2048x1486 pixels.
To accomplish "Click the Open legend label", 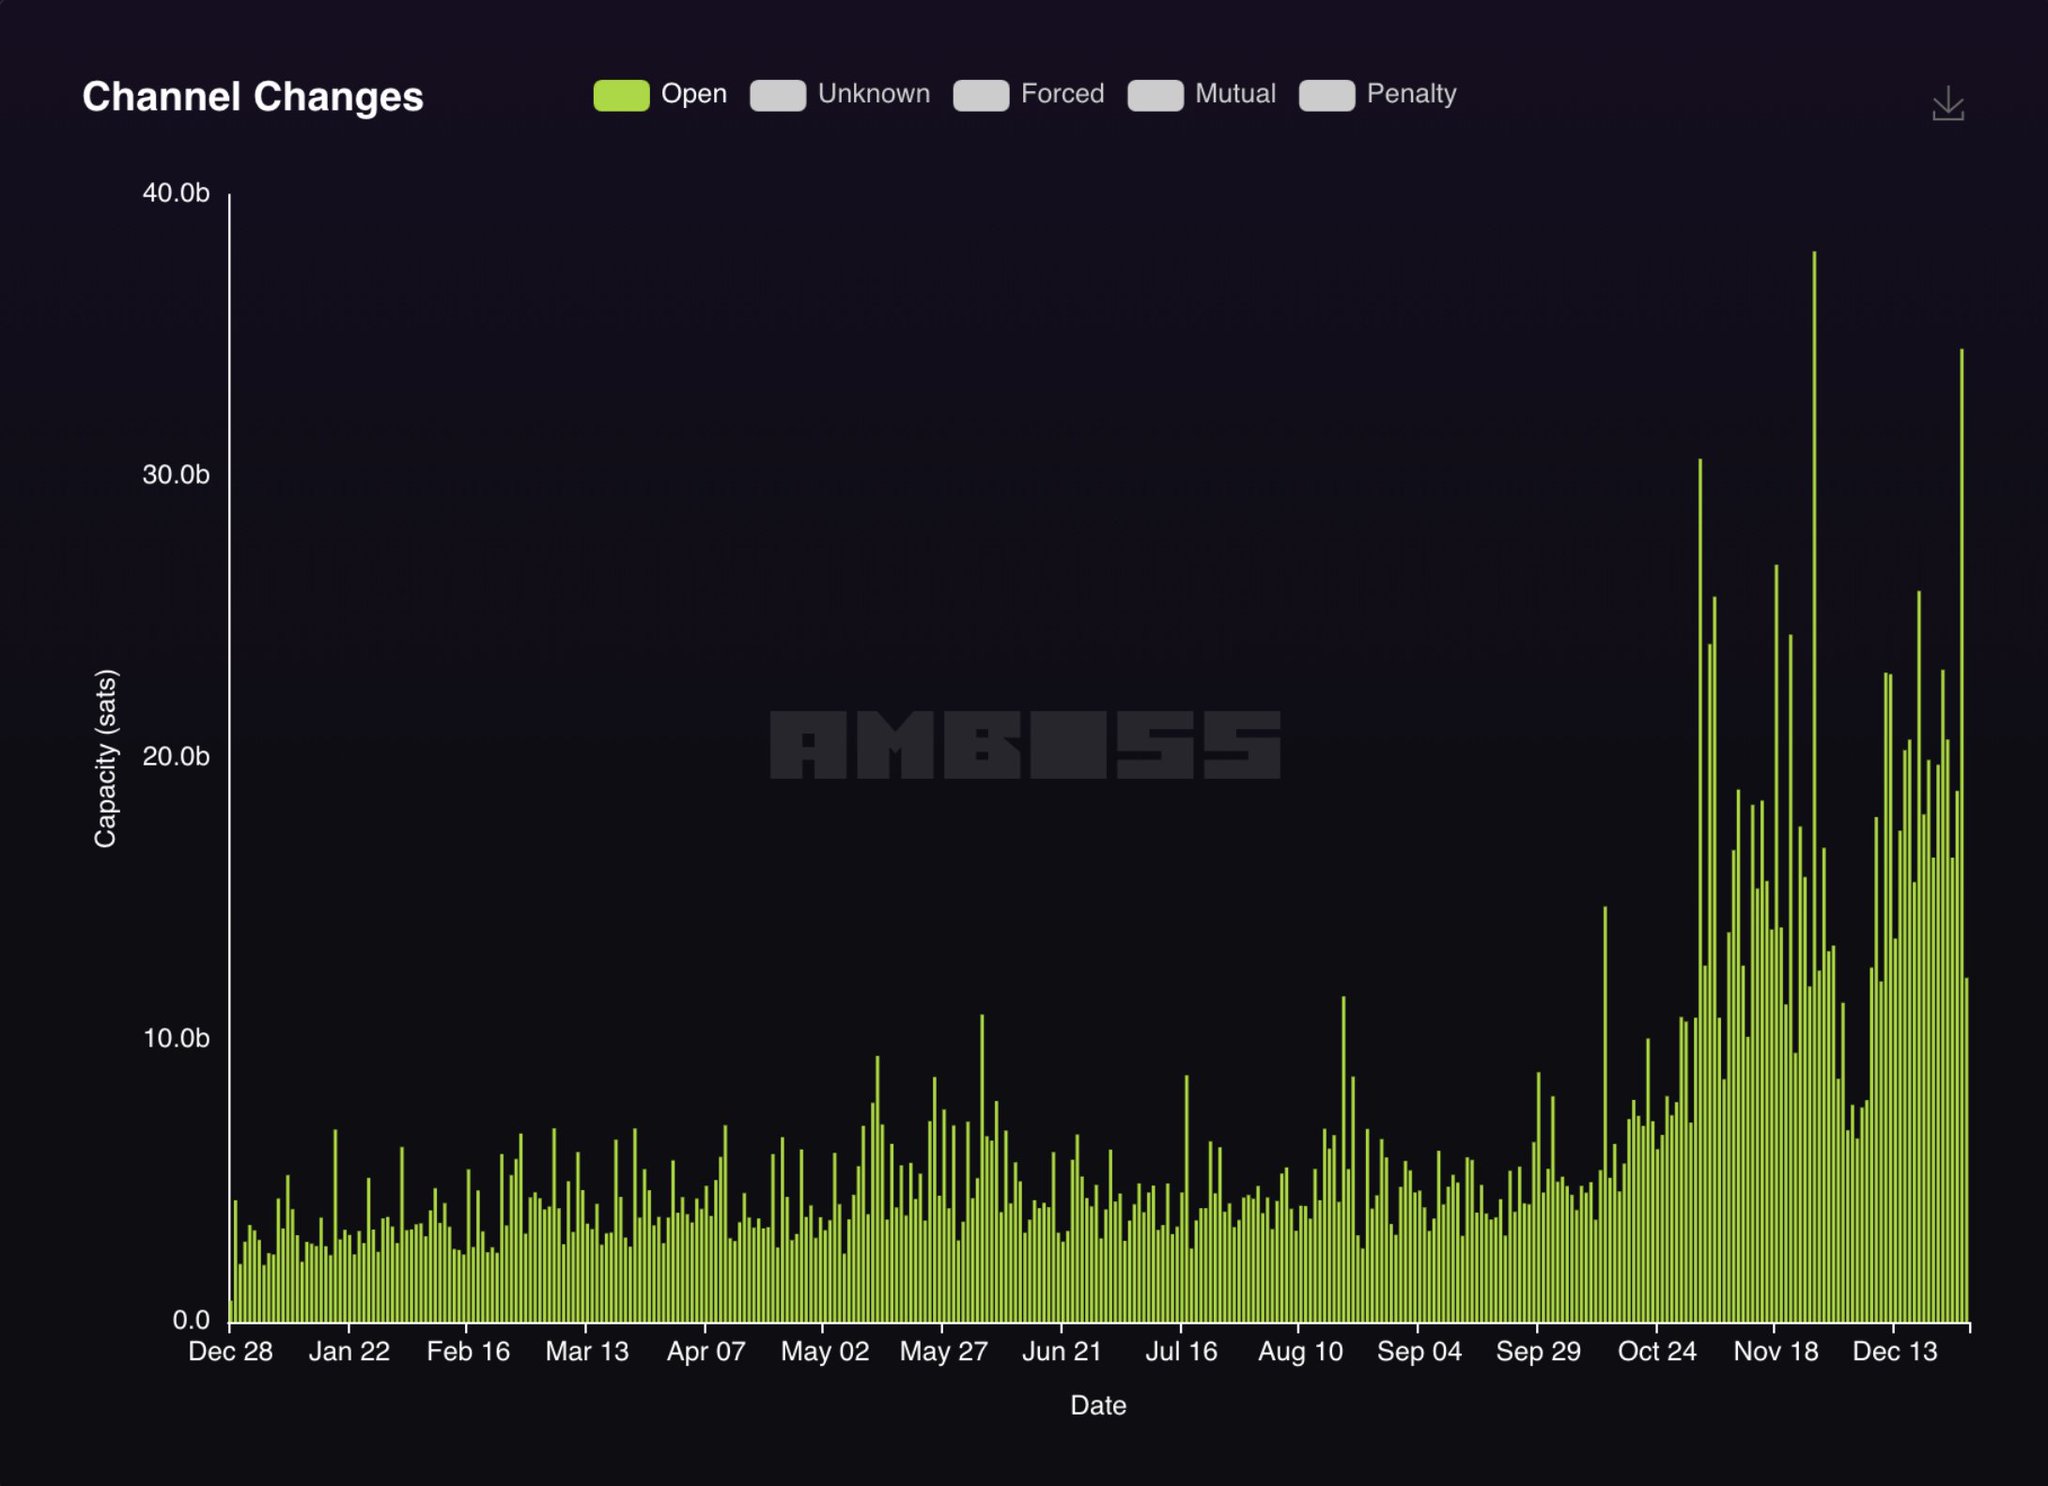I will (693, 94).
